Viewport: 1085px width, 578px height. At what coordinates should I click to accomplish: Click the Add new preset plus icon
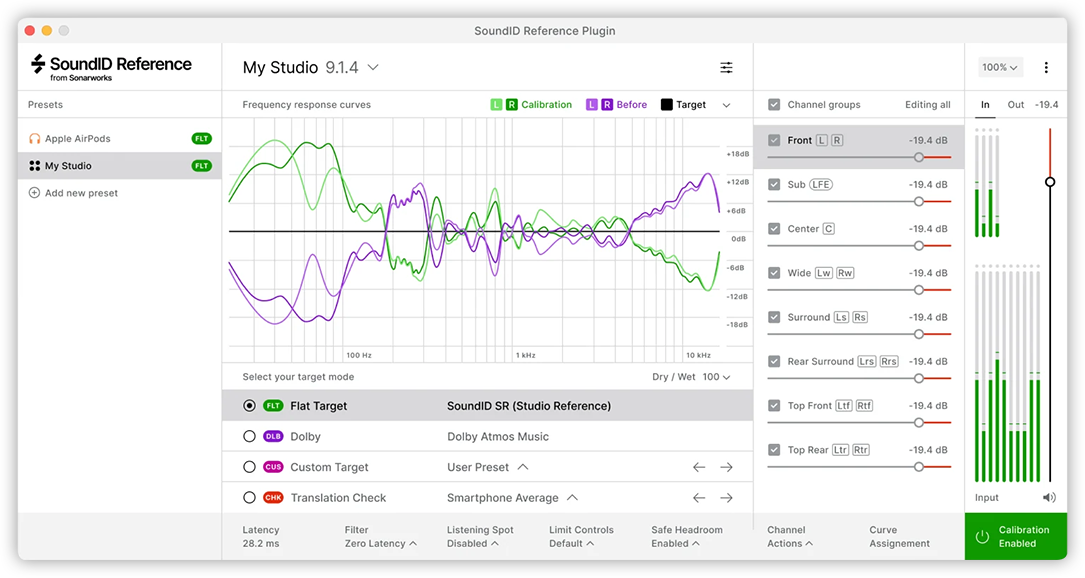click(34, 193)
